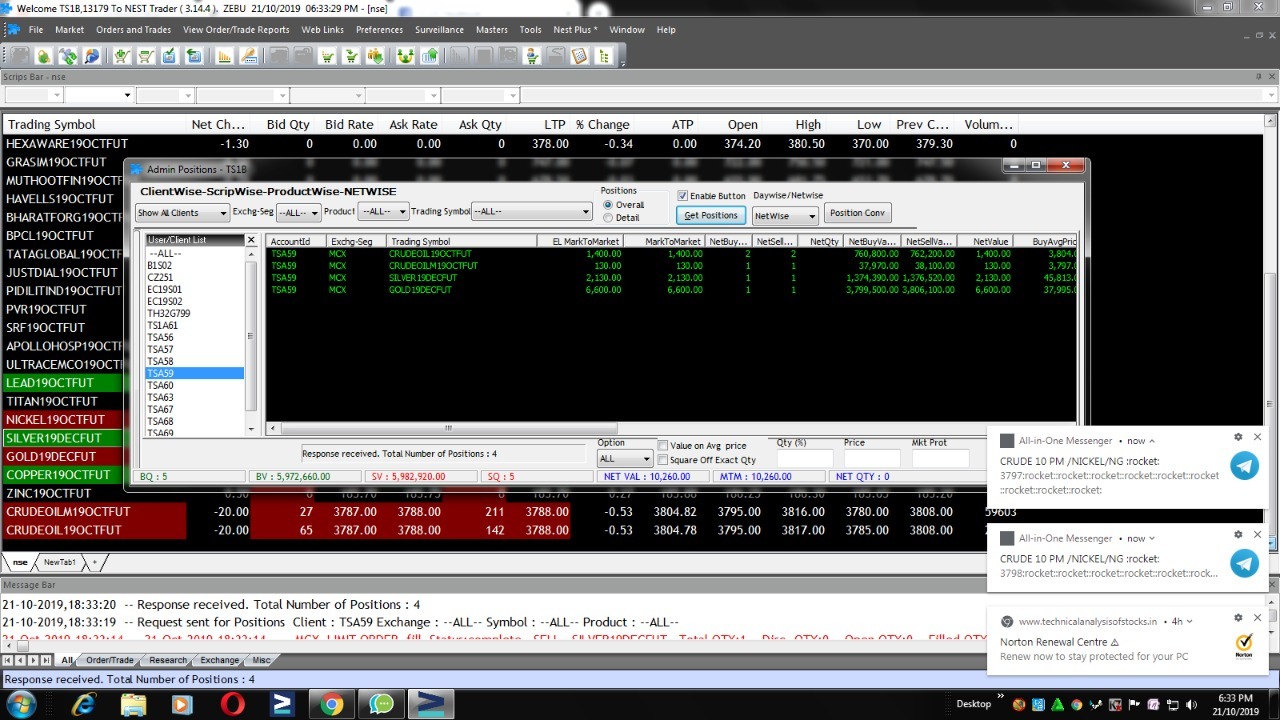Toggle the Enable Button checkbox

pyautogui.click(x=683, y=196)
